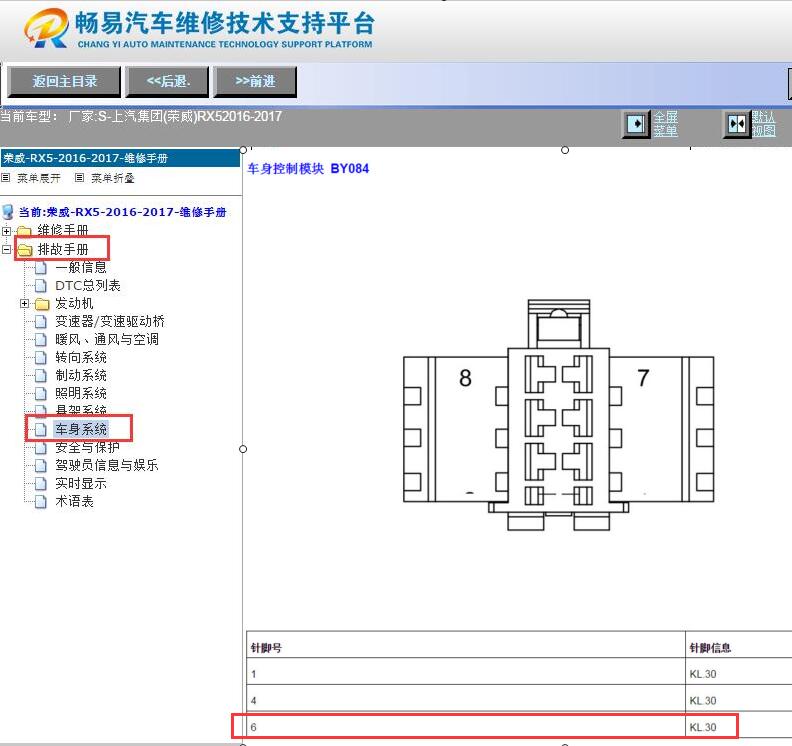
Task: Select the 当前:荣威-RX5-2016-2017-维修手册 root node
Action: click(122, 212)
